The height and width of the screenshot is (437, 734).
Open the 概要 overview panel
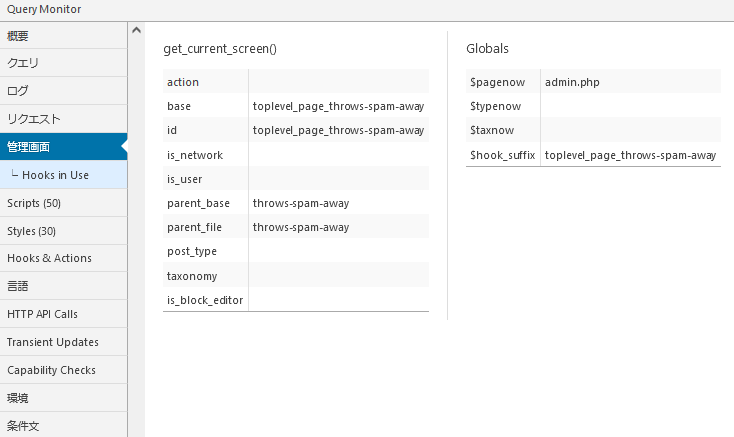(x=18, y=35)
